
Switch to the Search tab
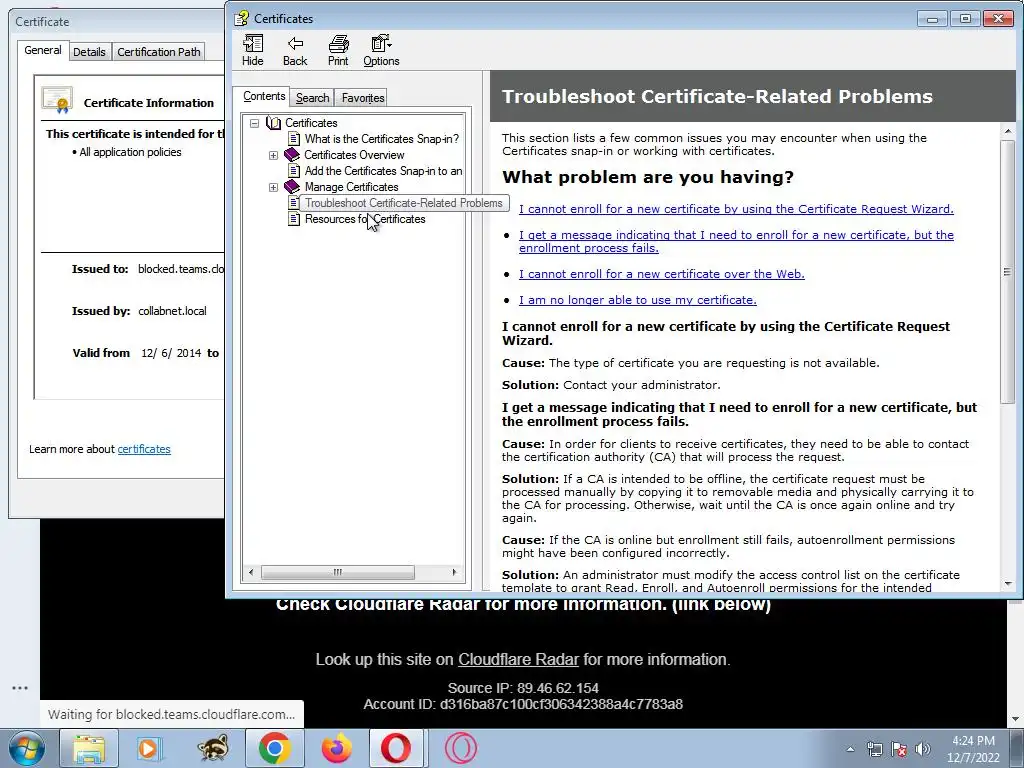[x=312, y=98]
